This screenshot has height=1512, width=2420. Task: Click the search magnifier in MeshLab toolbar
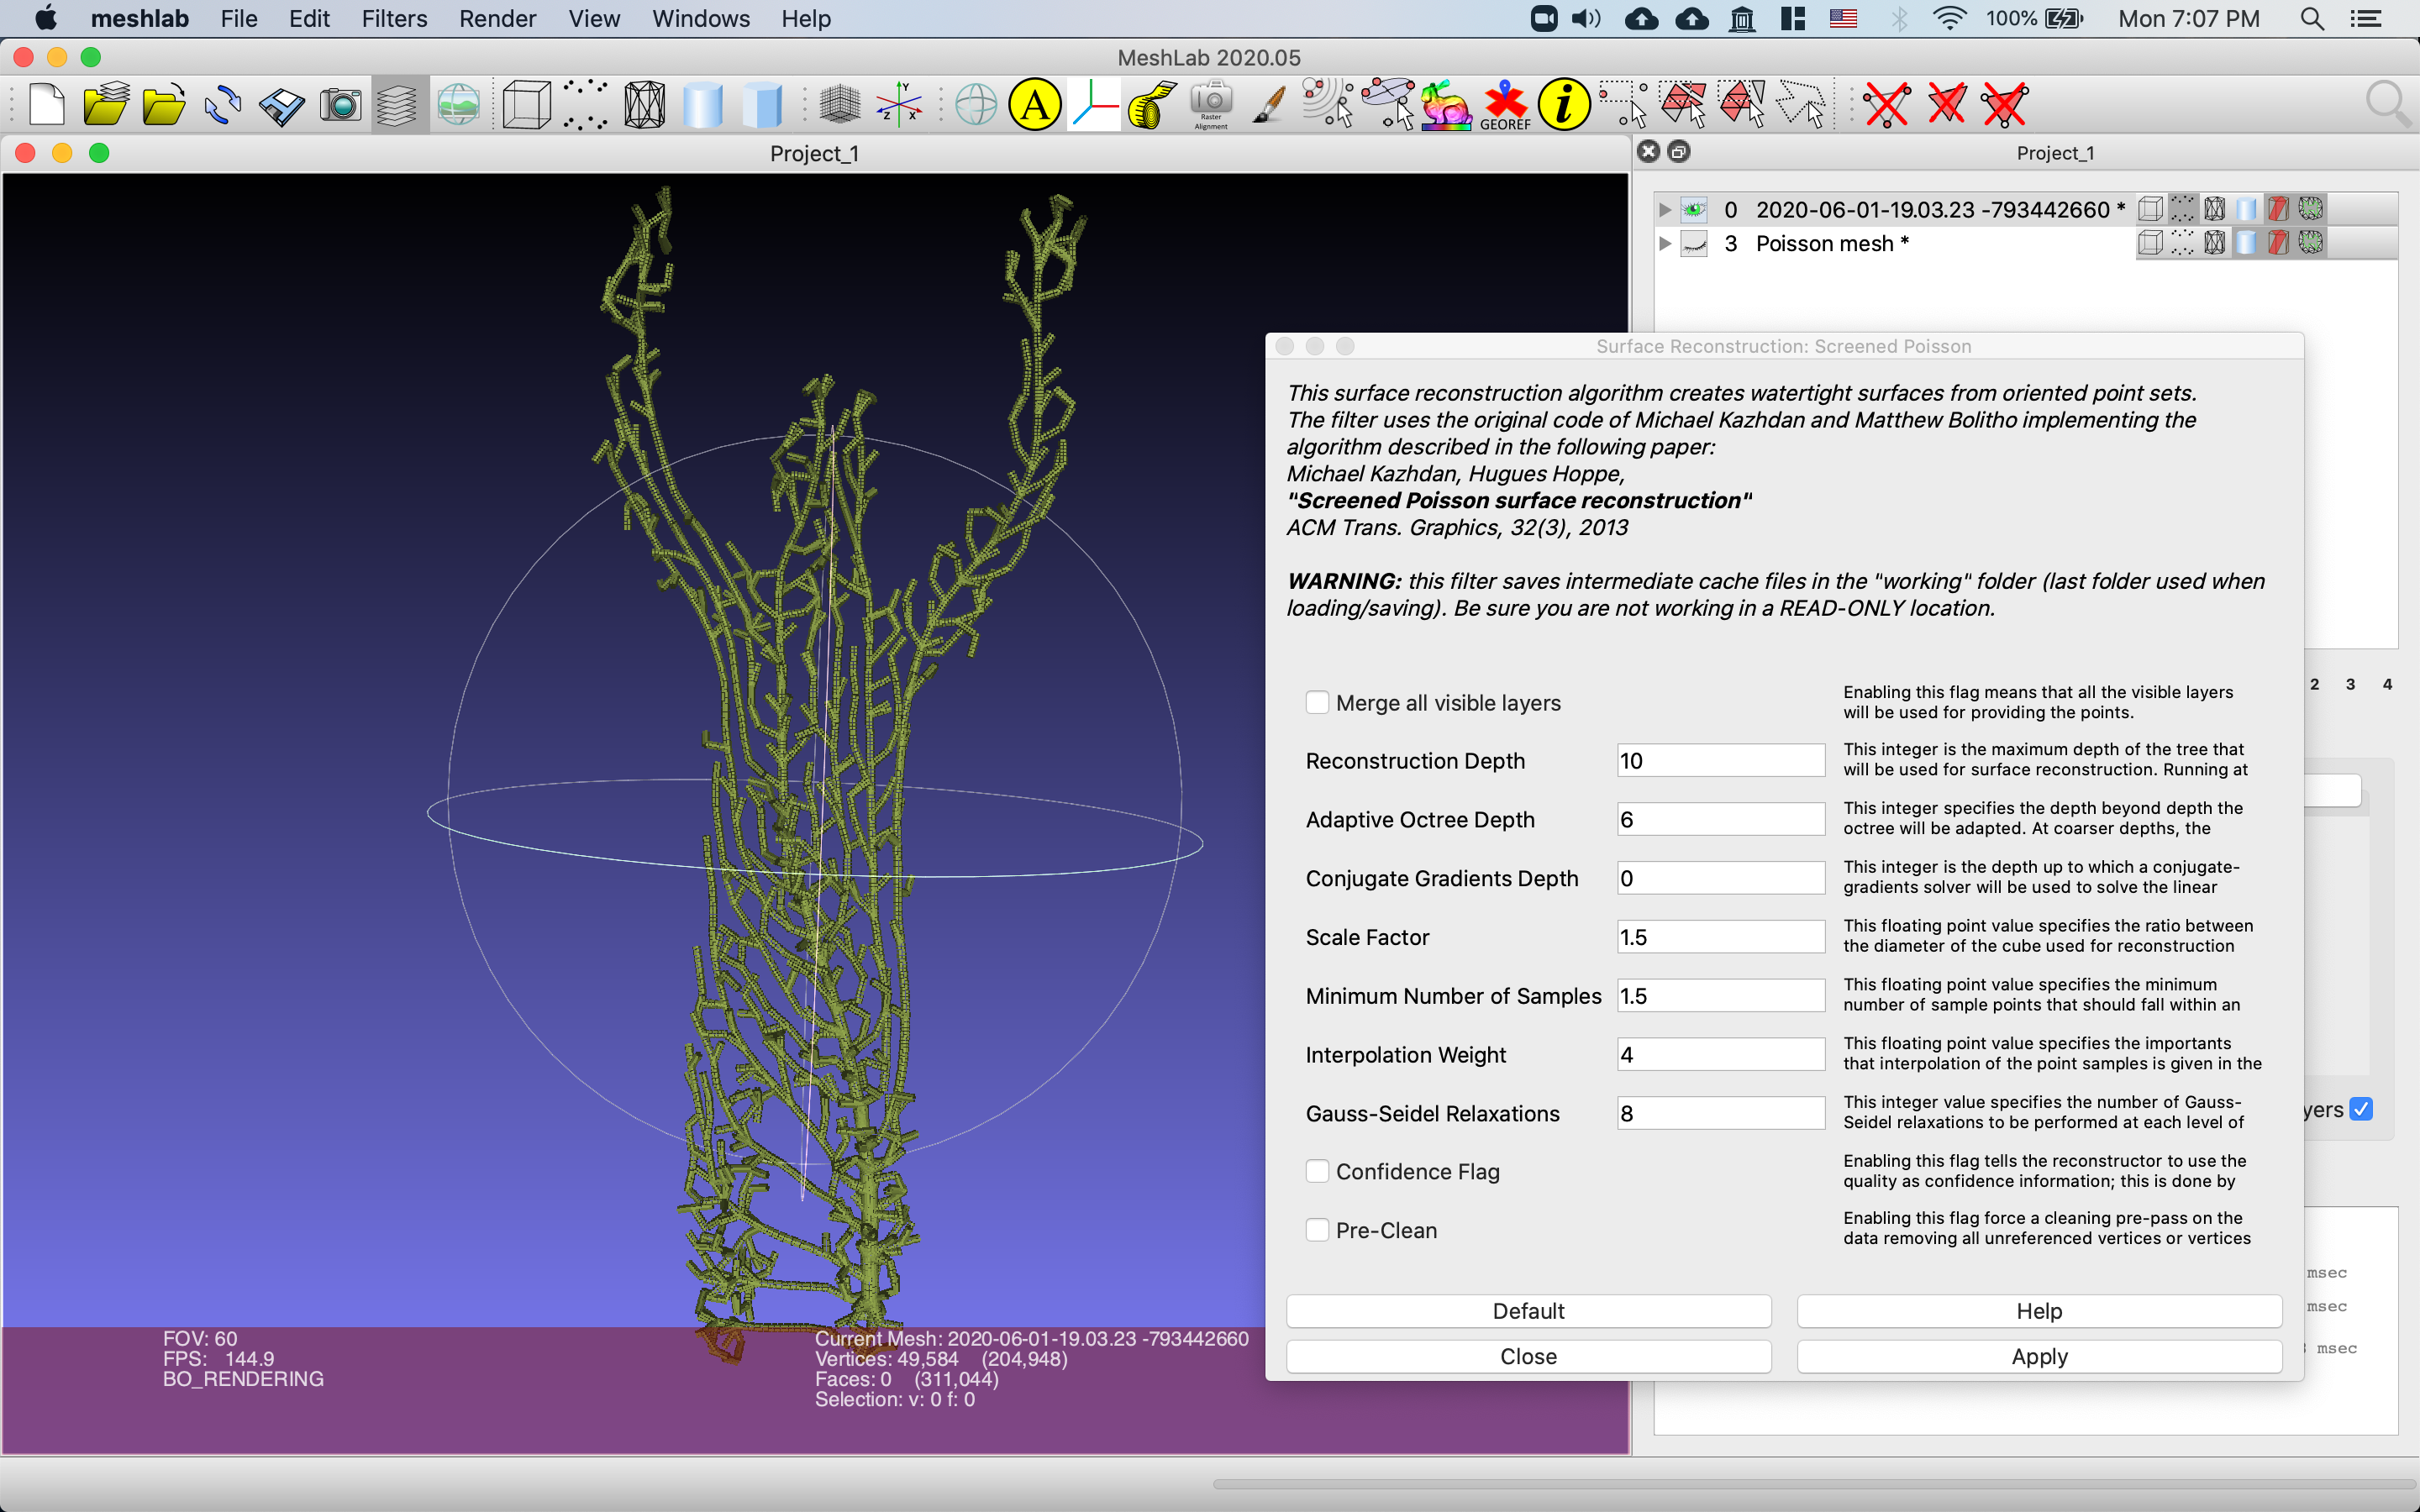[x=2388, y=104]
